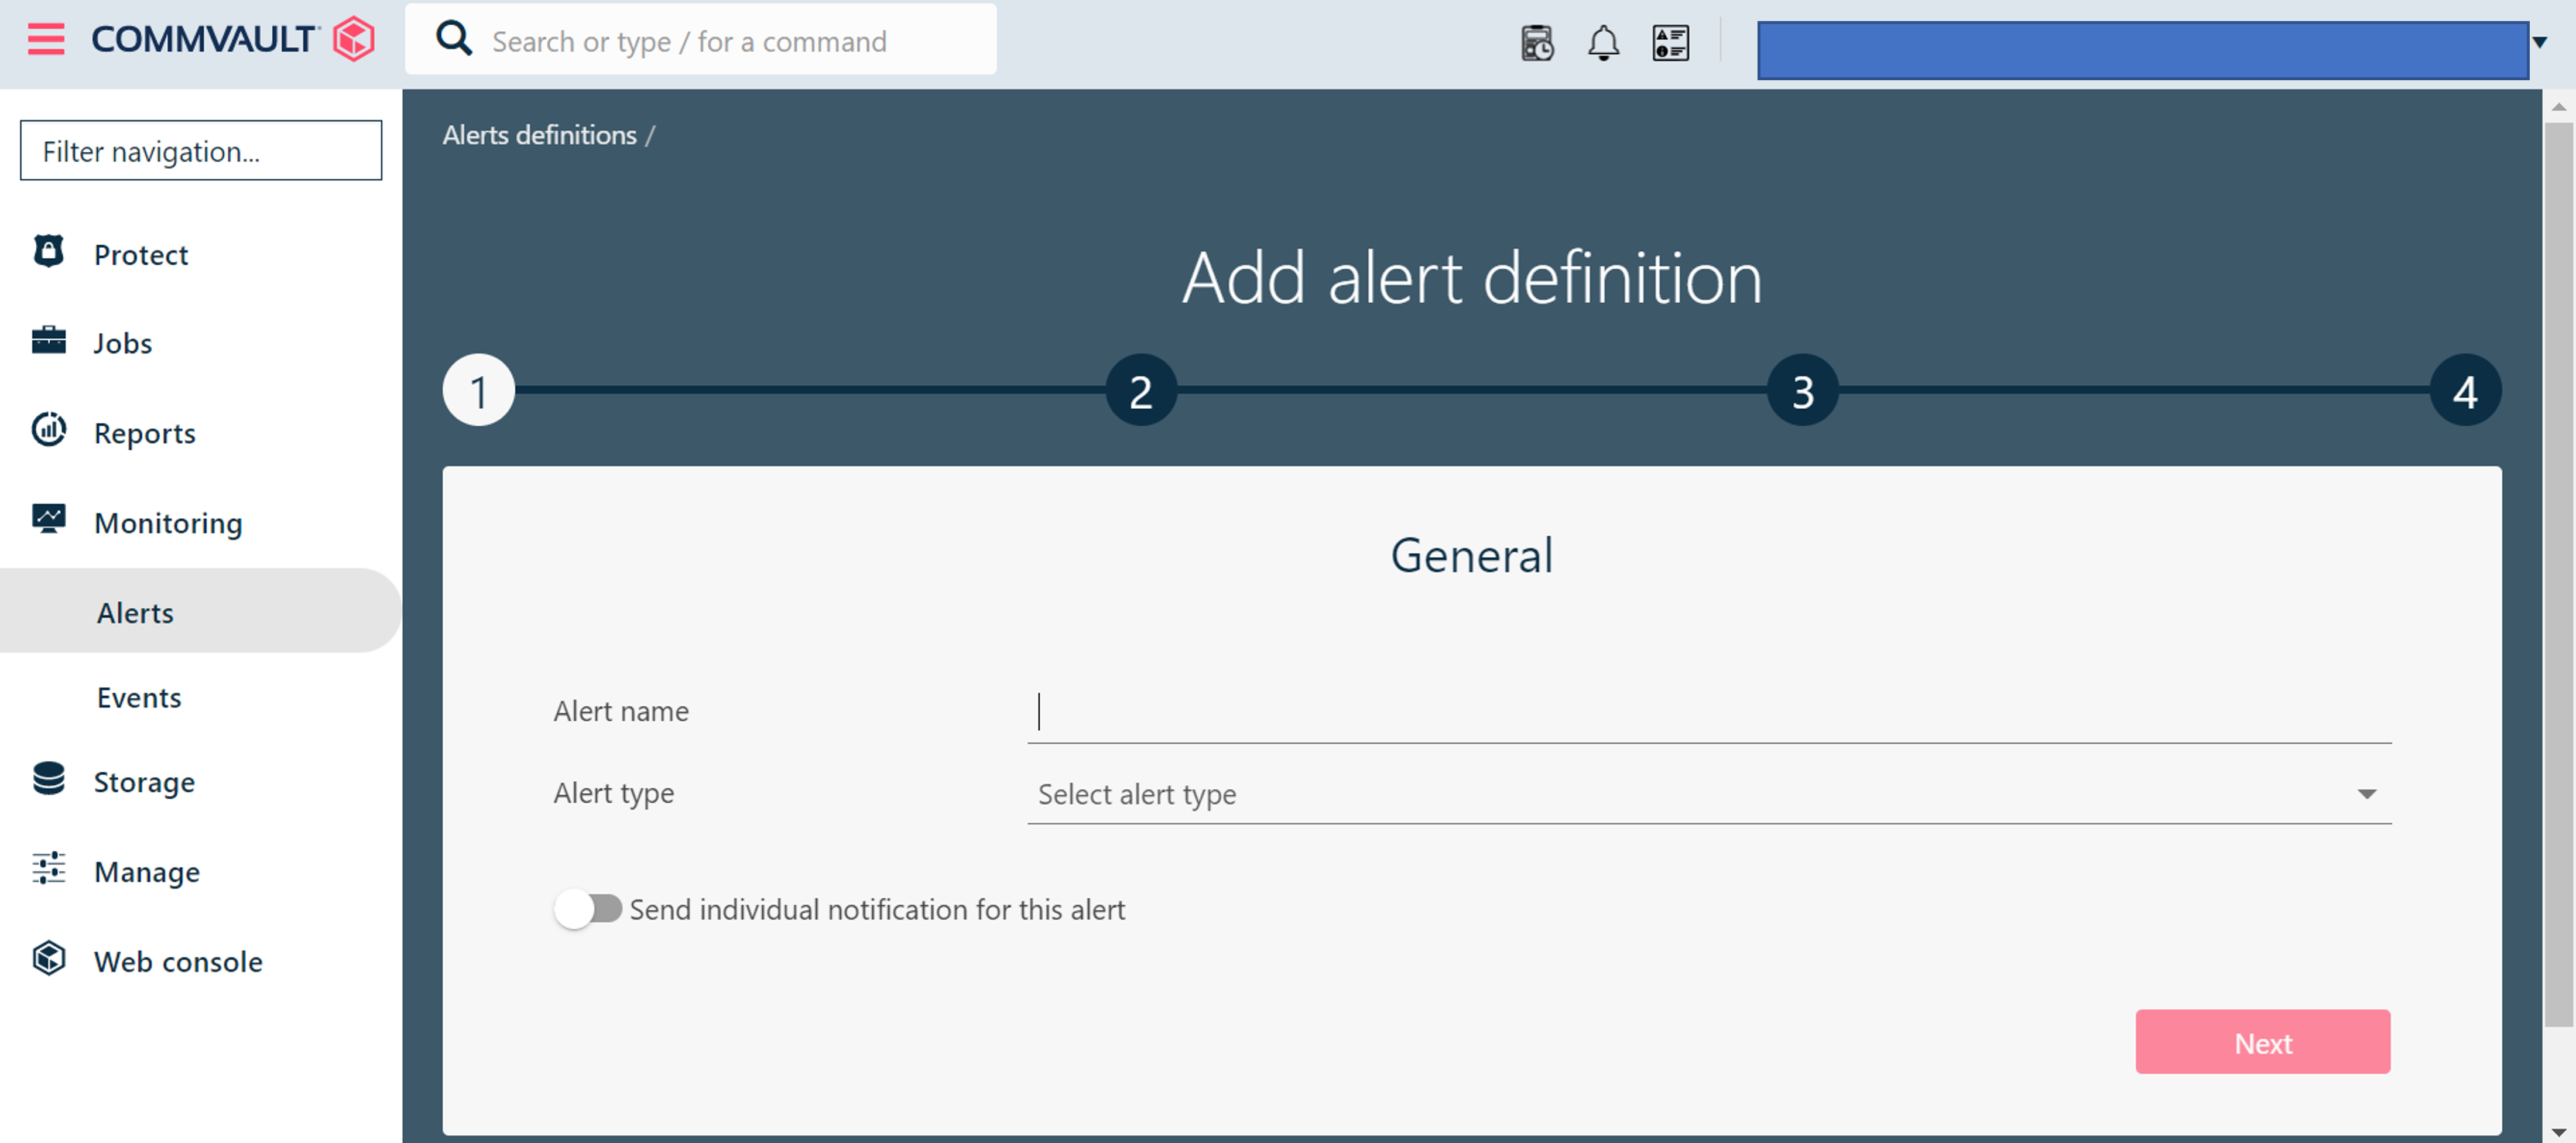Expand the user account dropdown arrow
Screen dimensions: 2576x1143
click(2540, 42)
